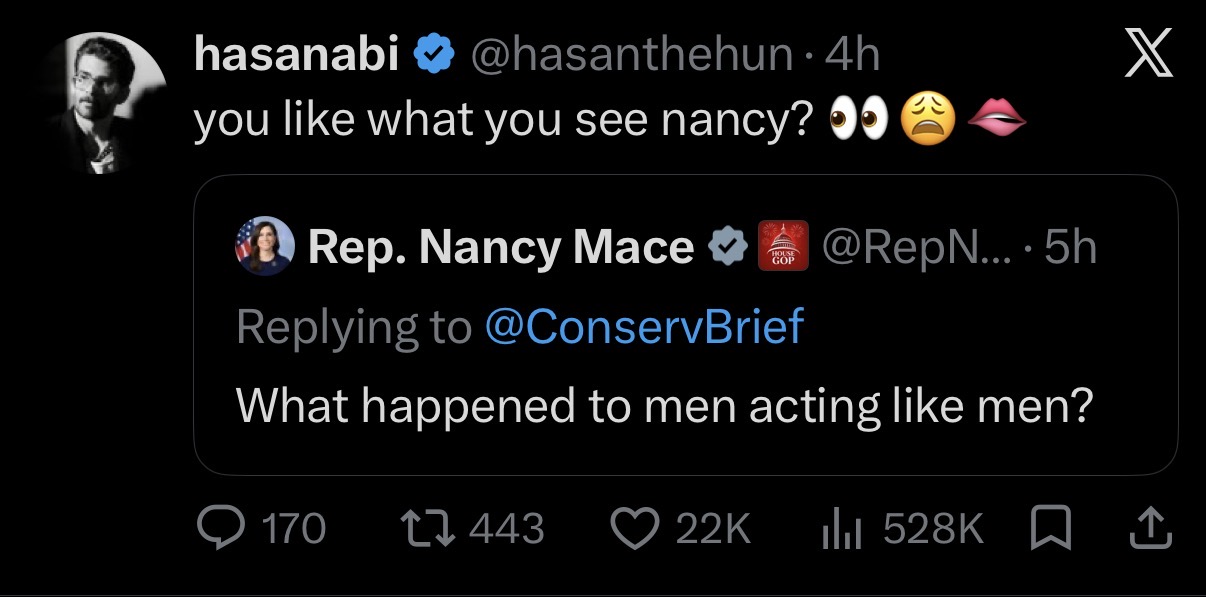Viewport: 1206px width, 597px height.
Task: Click Nancy Mace's gray verified badge
Action: pos(727,248)
